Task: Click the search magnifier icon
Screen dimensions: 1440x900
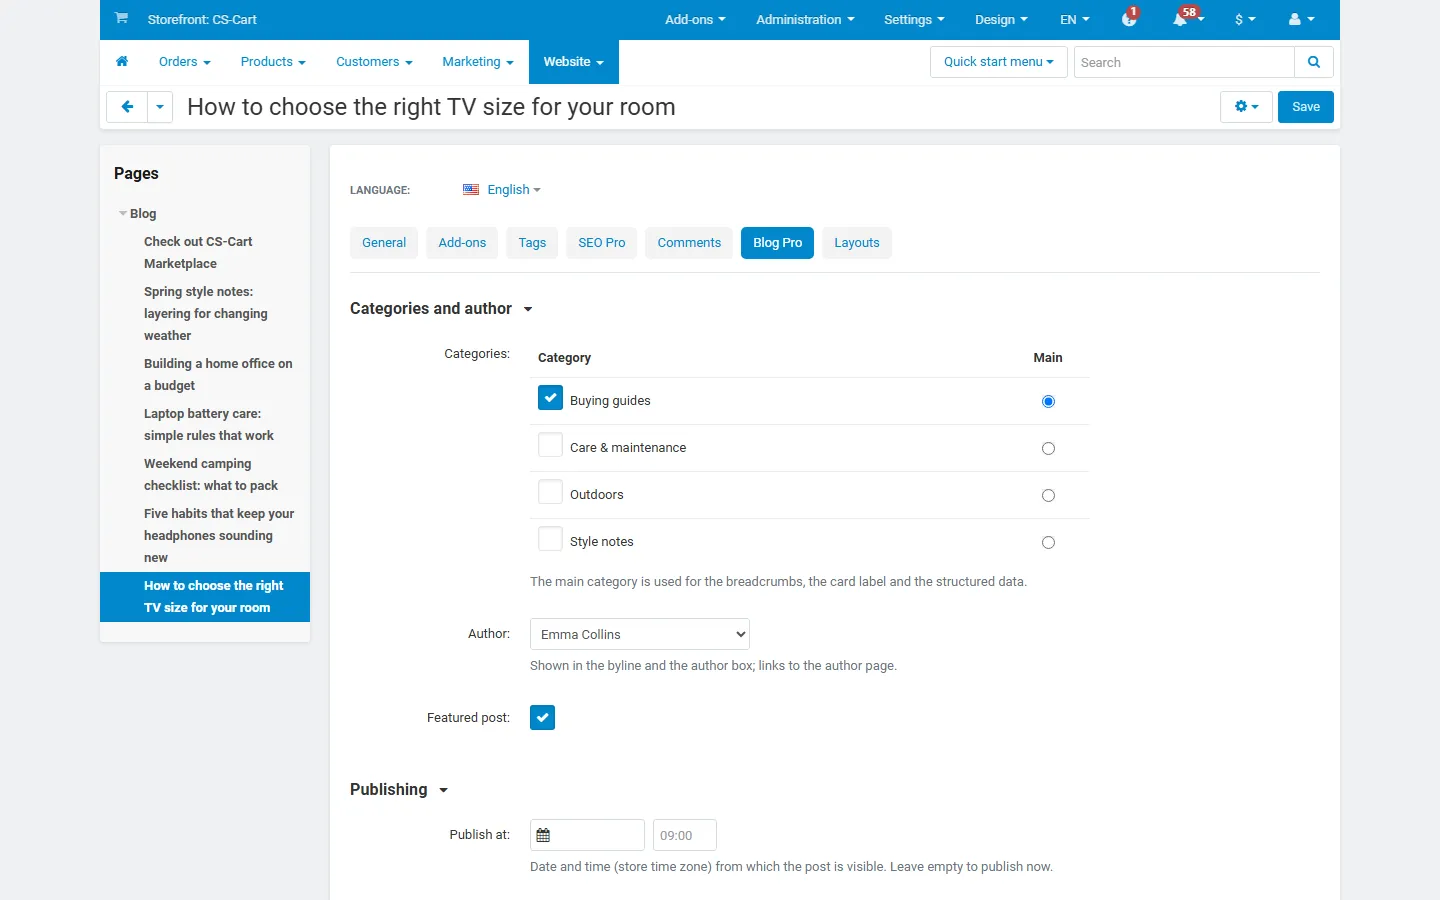Action: (x=1314, y=62)
